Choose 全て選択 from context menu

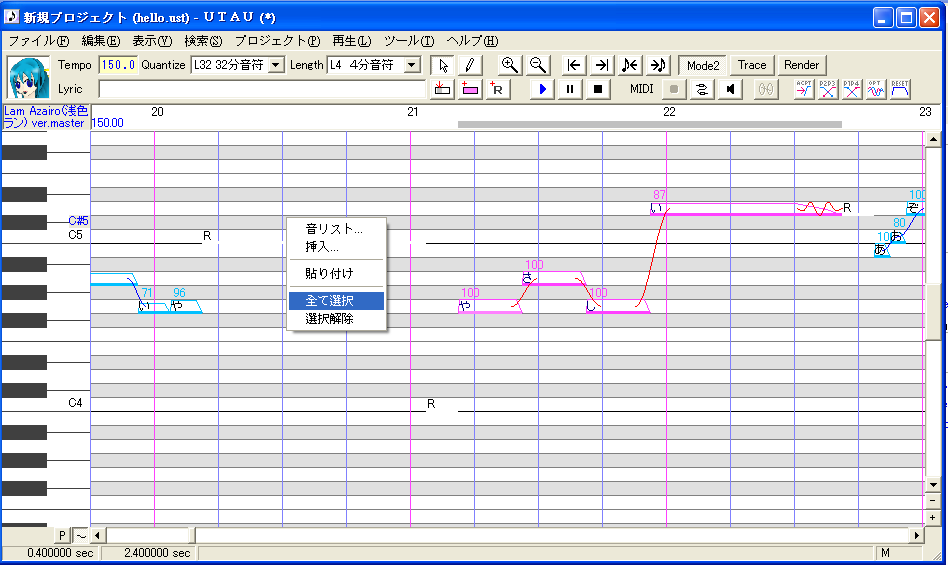click(336, 300)
